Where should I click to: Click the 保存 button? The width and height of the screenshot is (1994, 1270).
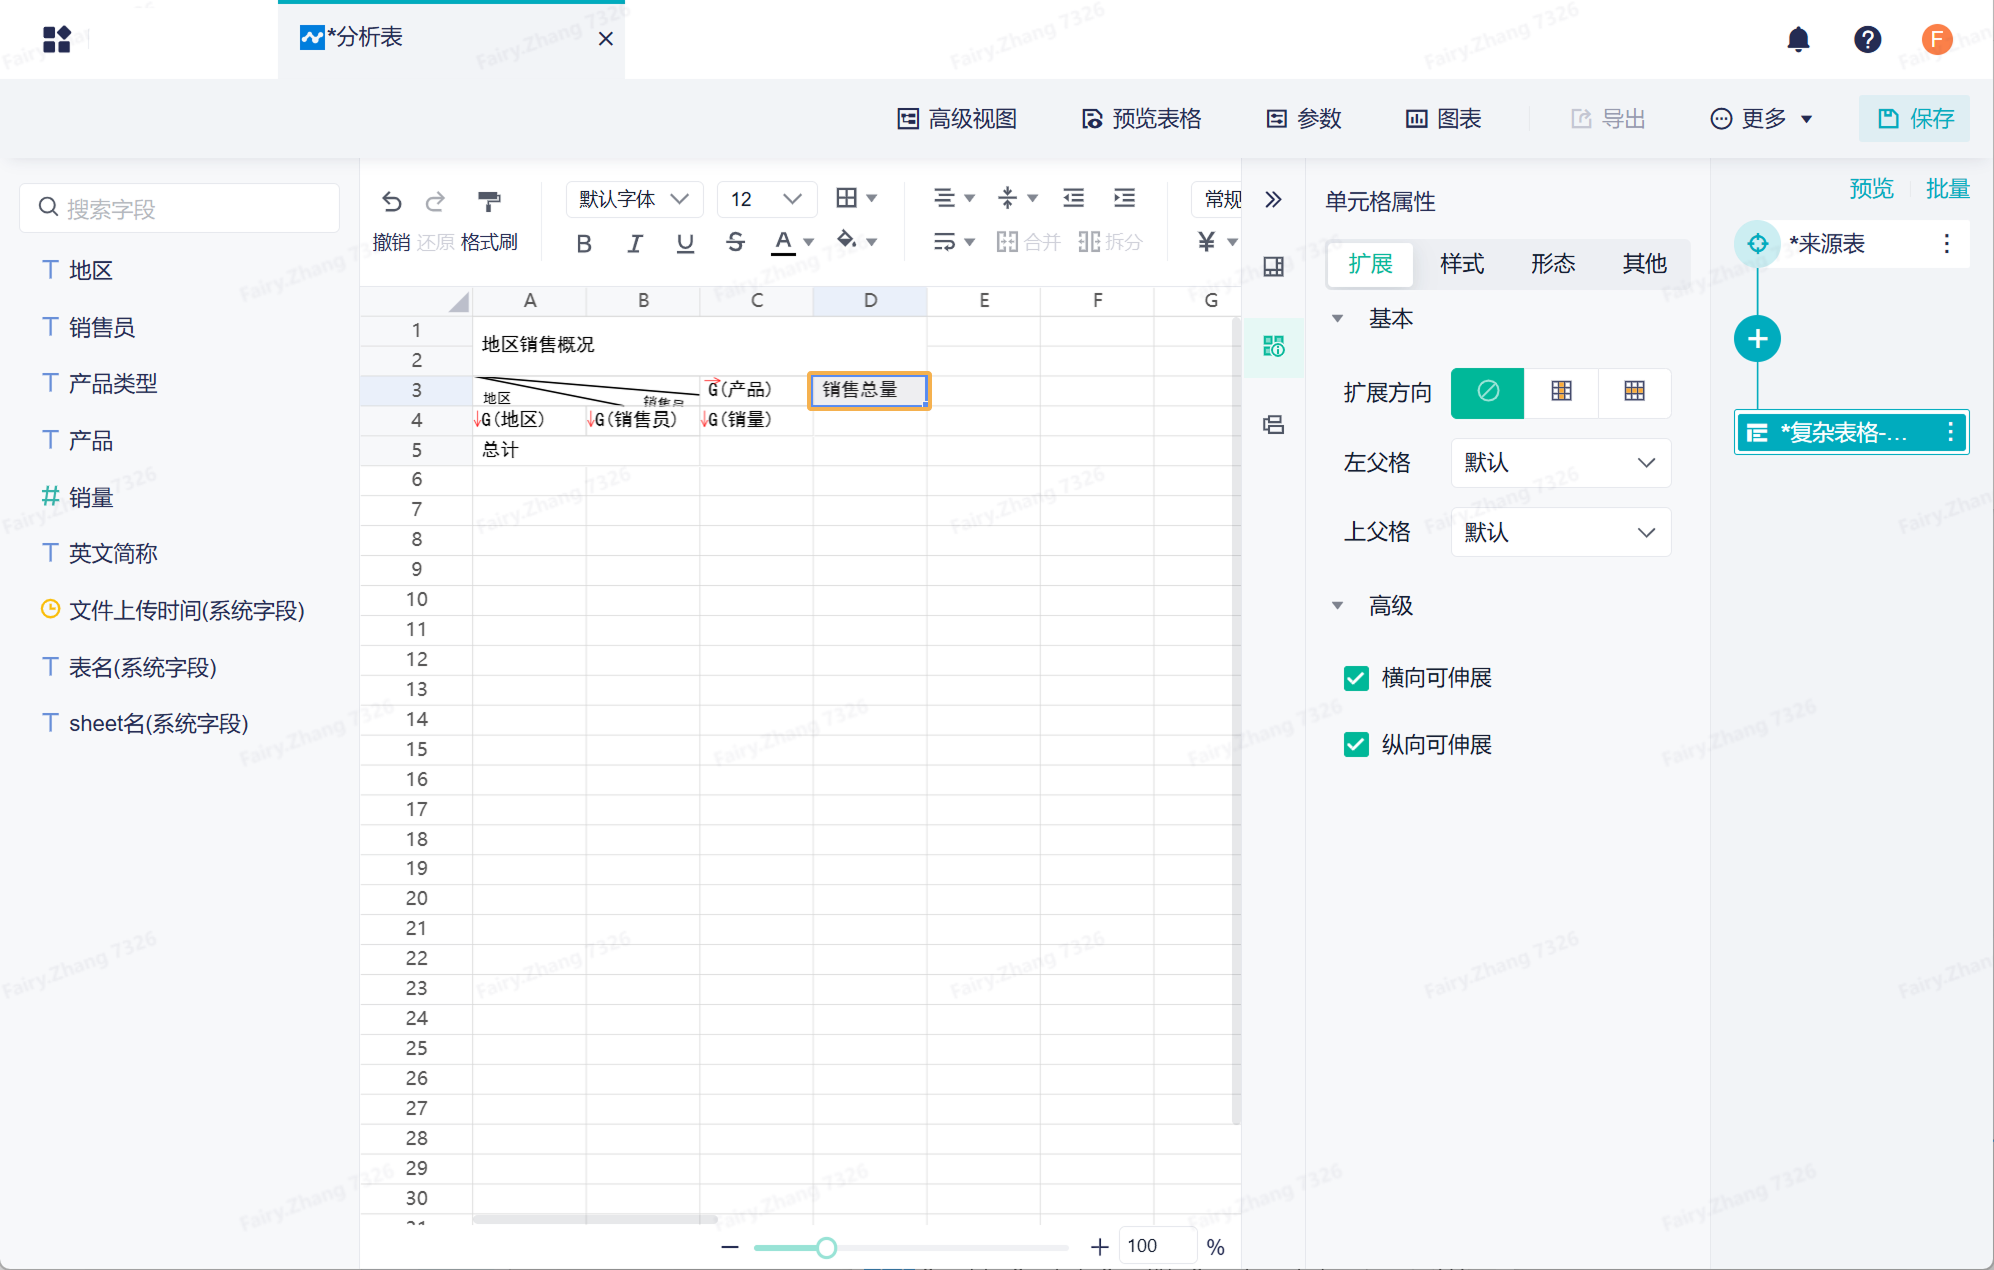(x=1914, y=119)
